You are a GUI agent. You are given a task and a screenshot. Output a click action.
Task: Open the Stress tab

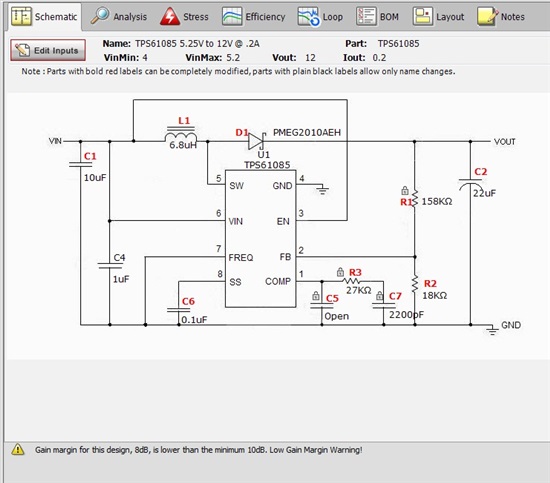[x=184, y=16]
